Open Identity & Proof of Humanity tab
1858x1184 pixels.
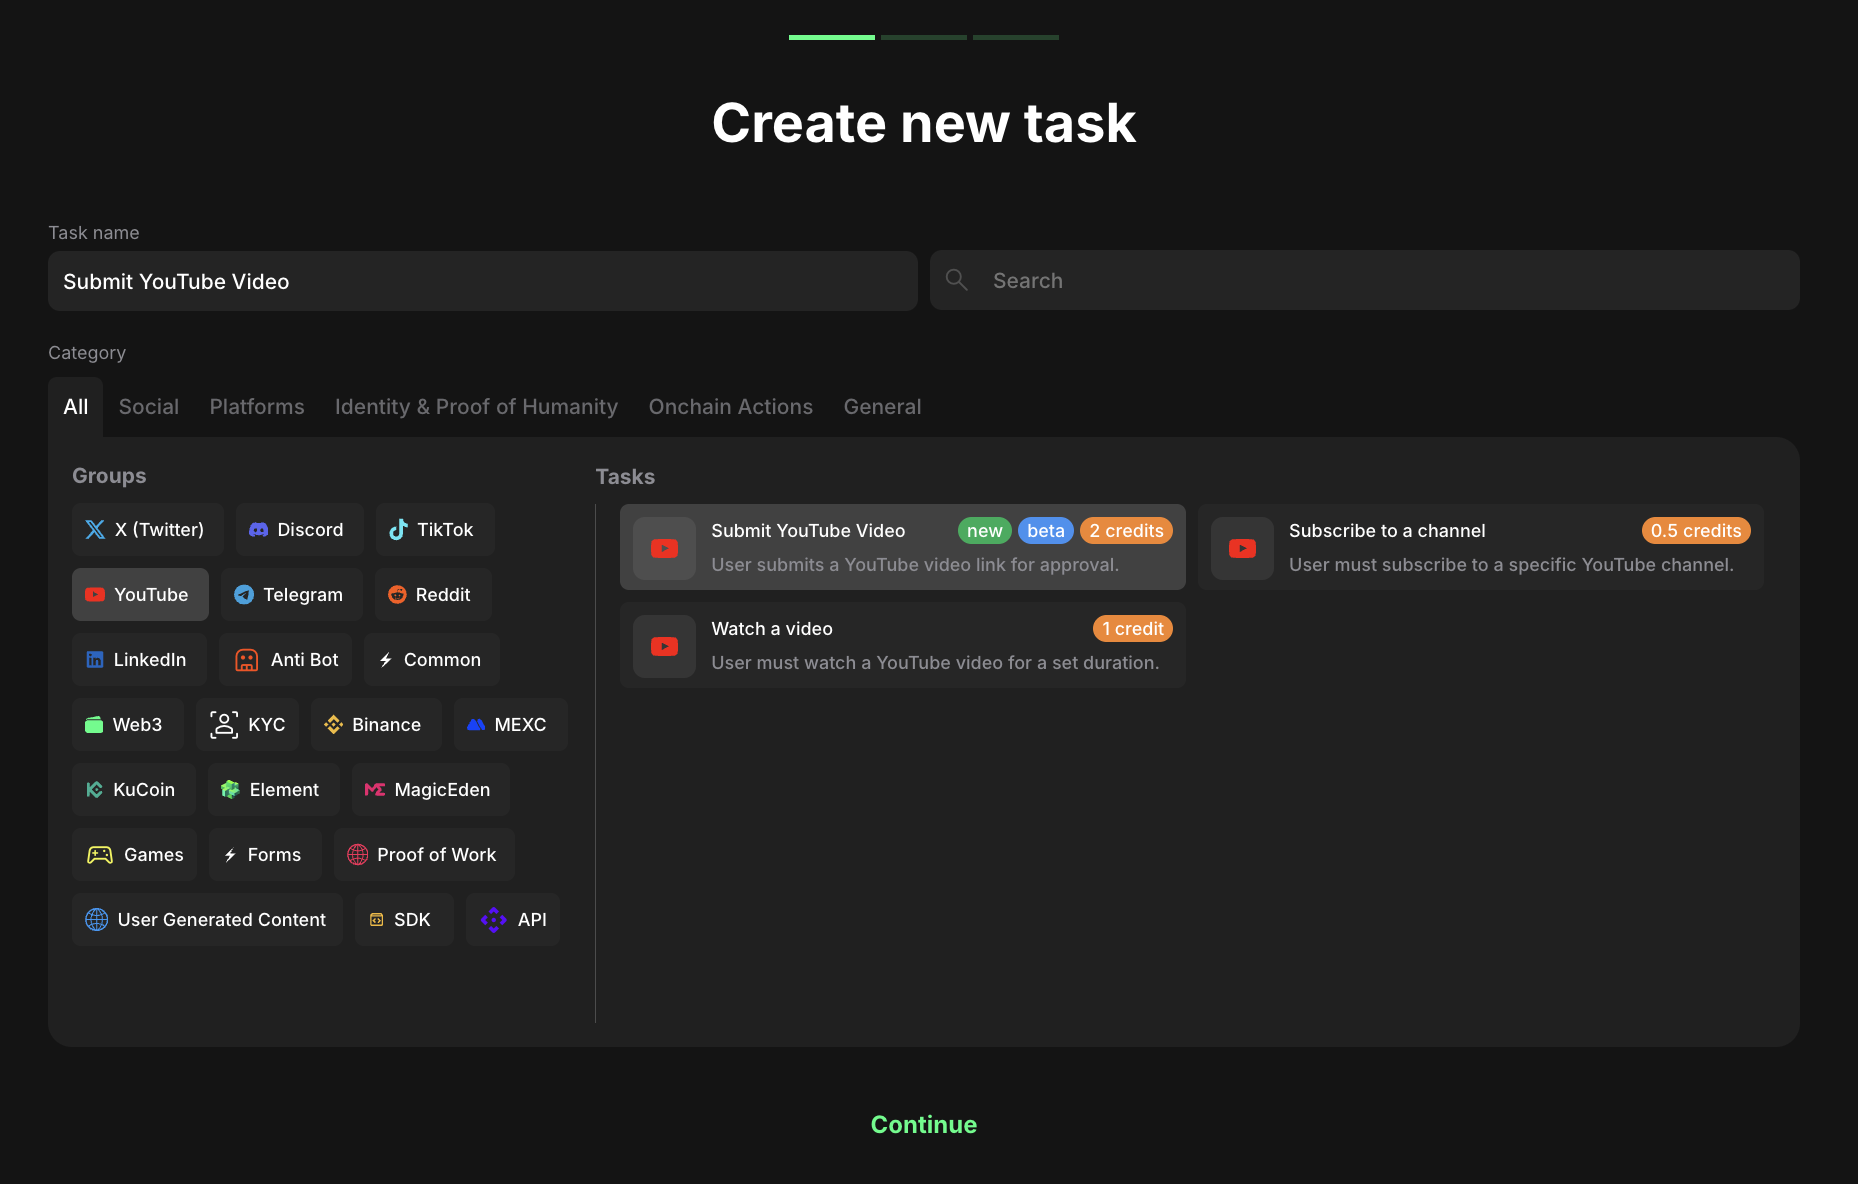476,407
